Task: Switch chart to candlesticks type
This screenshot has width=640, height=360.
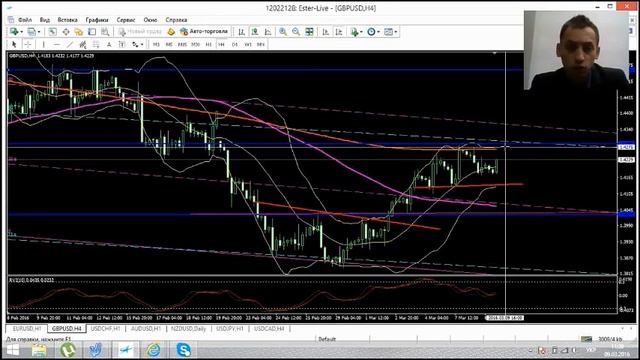Action: 255,32
